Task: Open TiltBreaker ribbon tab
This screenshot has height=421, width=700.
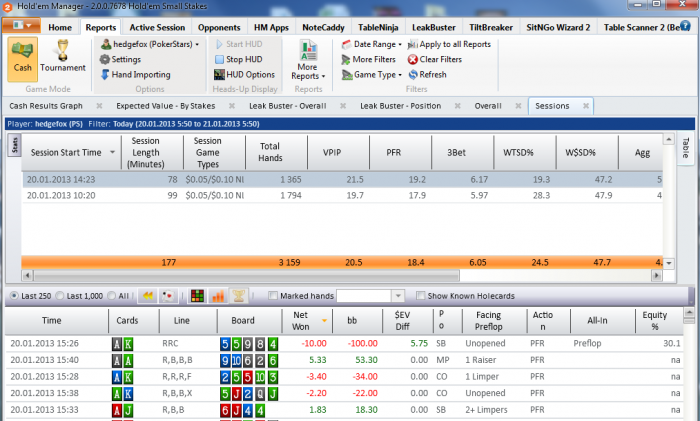Action: (x=491, y=27)
